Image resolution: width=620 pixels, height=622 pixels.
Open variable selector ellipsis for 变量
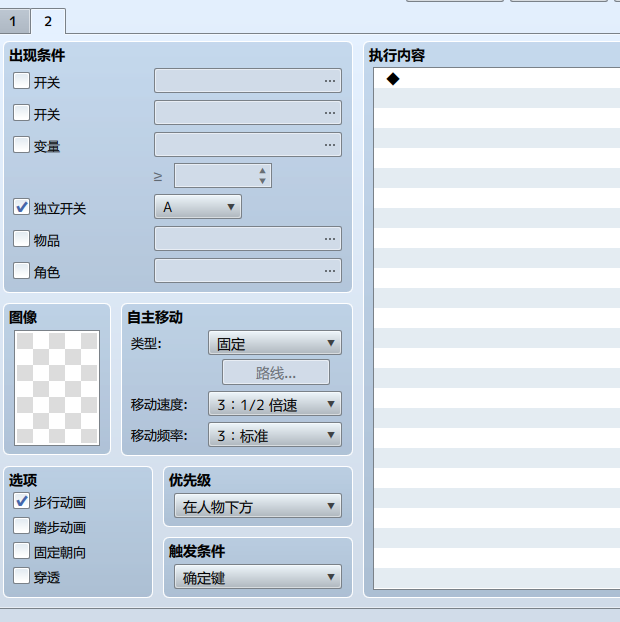(x=330, y=145)
